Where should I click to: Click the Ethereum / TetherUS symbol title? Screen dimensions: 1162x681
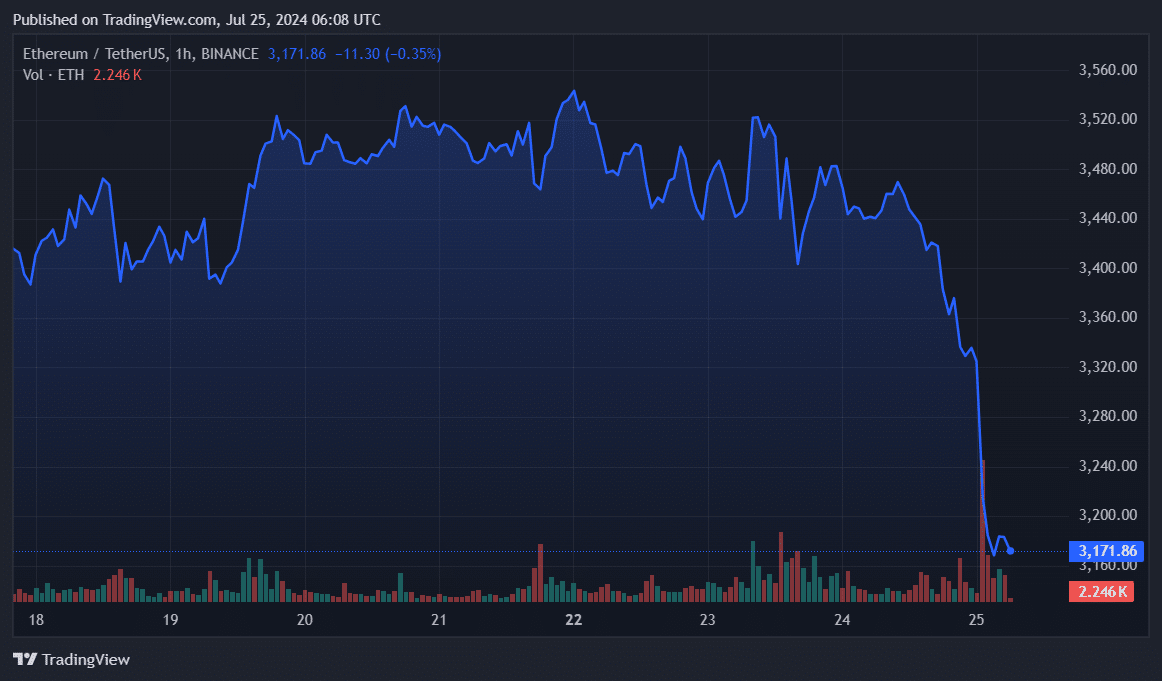[94, 54]
